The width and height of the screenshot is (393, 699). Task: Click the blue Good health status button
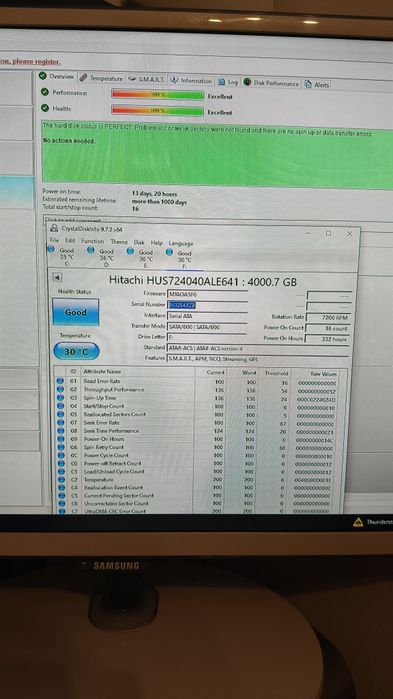[76, 312]
